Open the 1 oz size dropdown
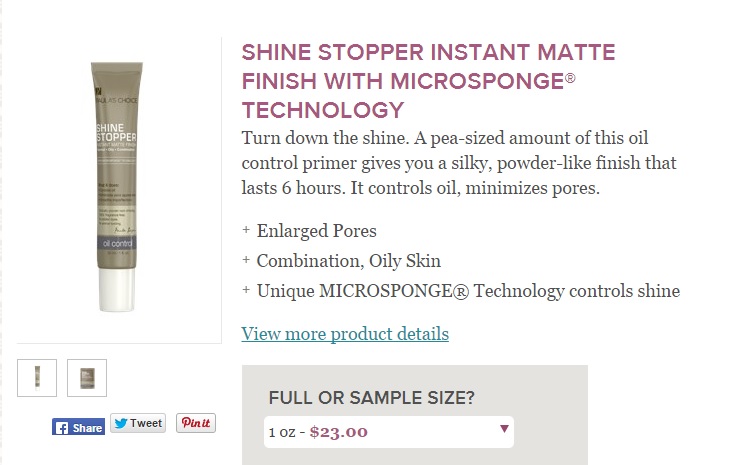 390,433
